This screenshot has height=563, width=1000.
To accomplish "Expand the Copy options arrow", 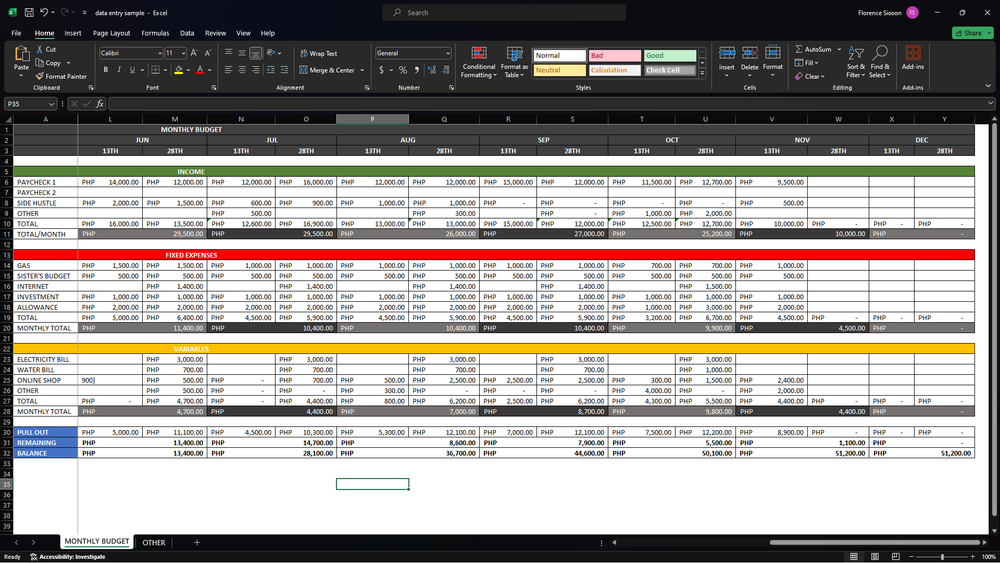I will (68, 63).
